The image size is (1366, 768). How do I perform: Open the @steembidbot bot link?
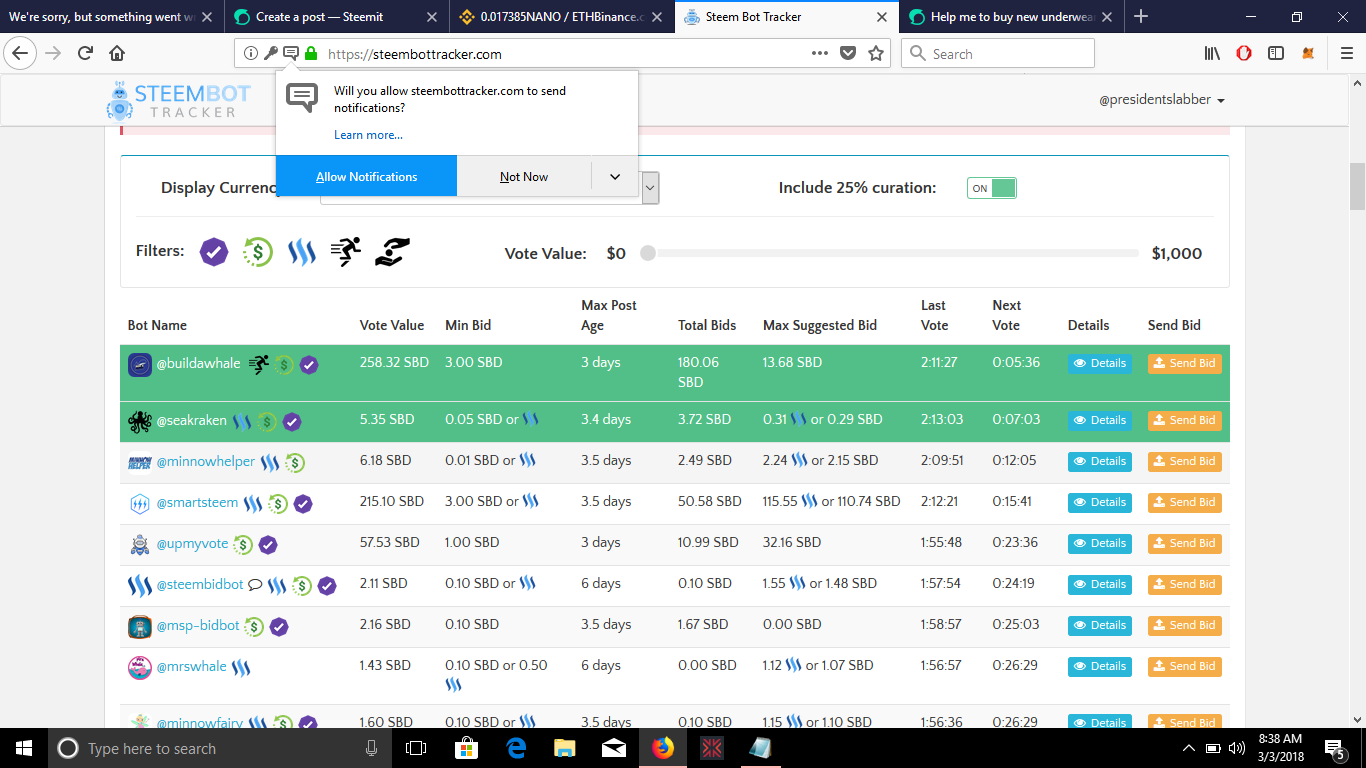pos(200,584)
